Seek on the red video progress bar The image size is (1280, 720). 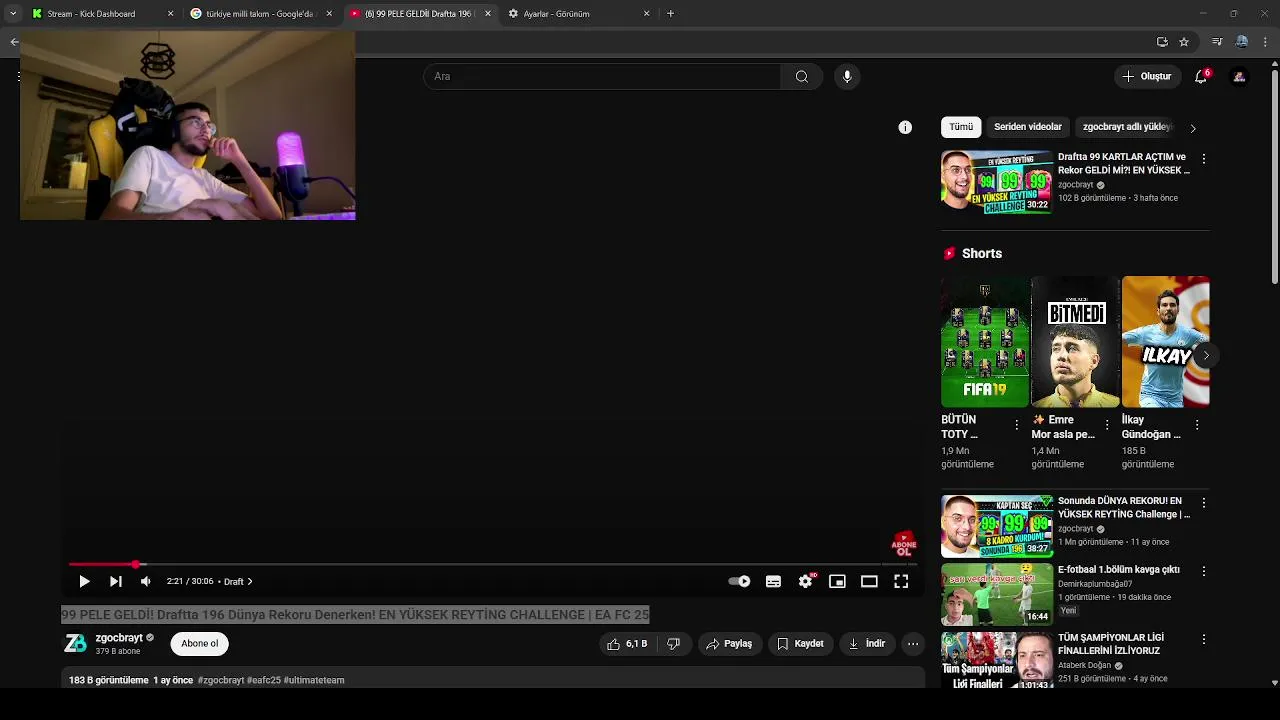point(492,565)
